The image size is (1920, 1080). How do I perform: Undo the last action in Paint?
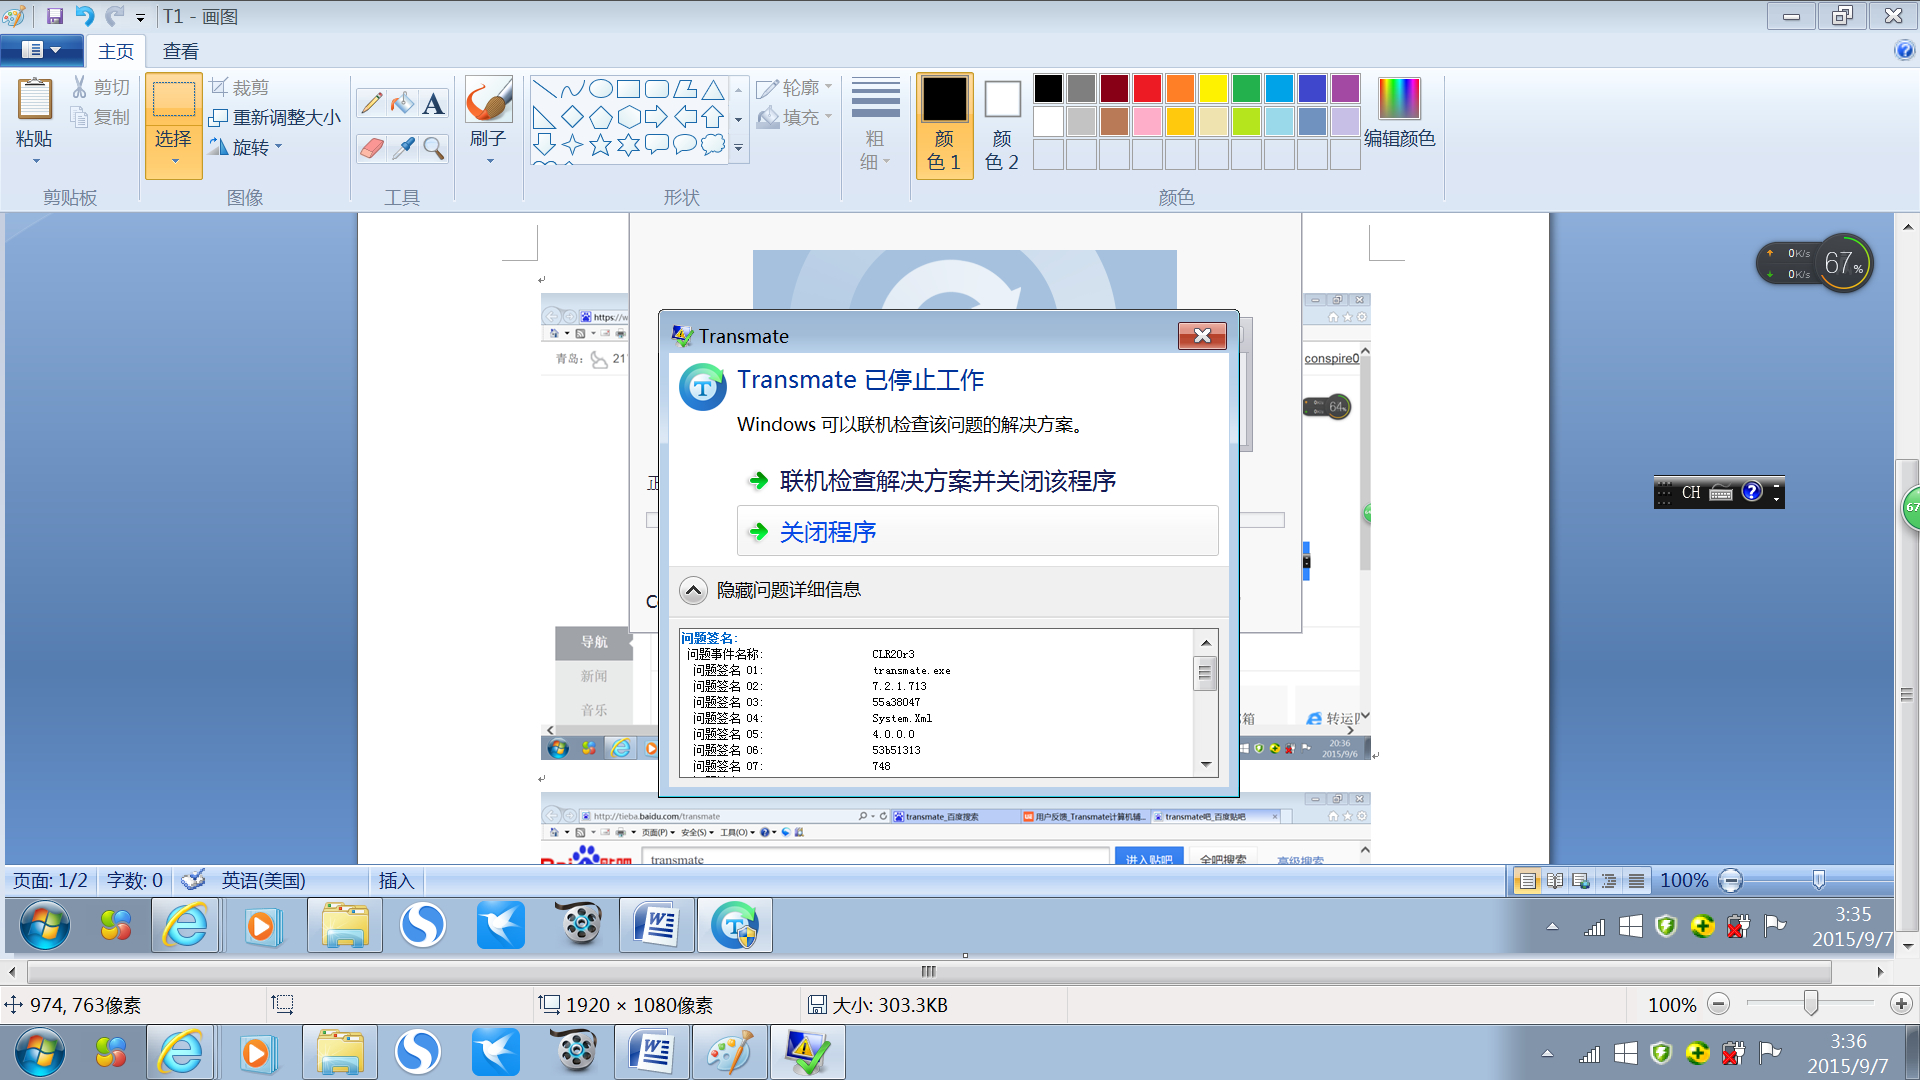point(85,16)
